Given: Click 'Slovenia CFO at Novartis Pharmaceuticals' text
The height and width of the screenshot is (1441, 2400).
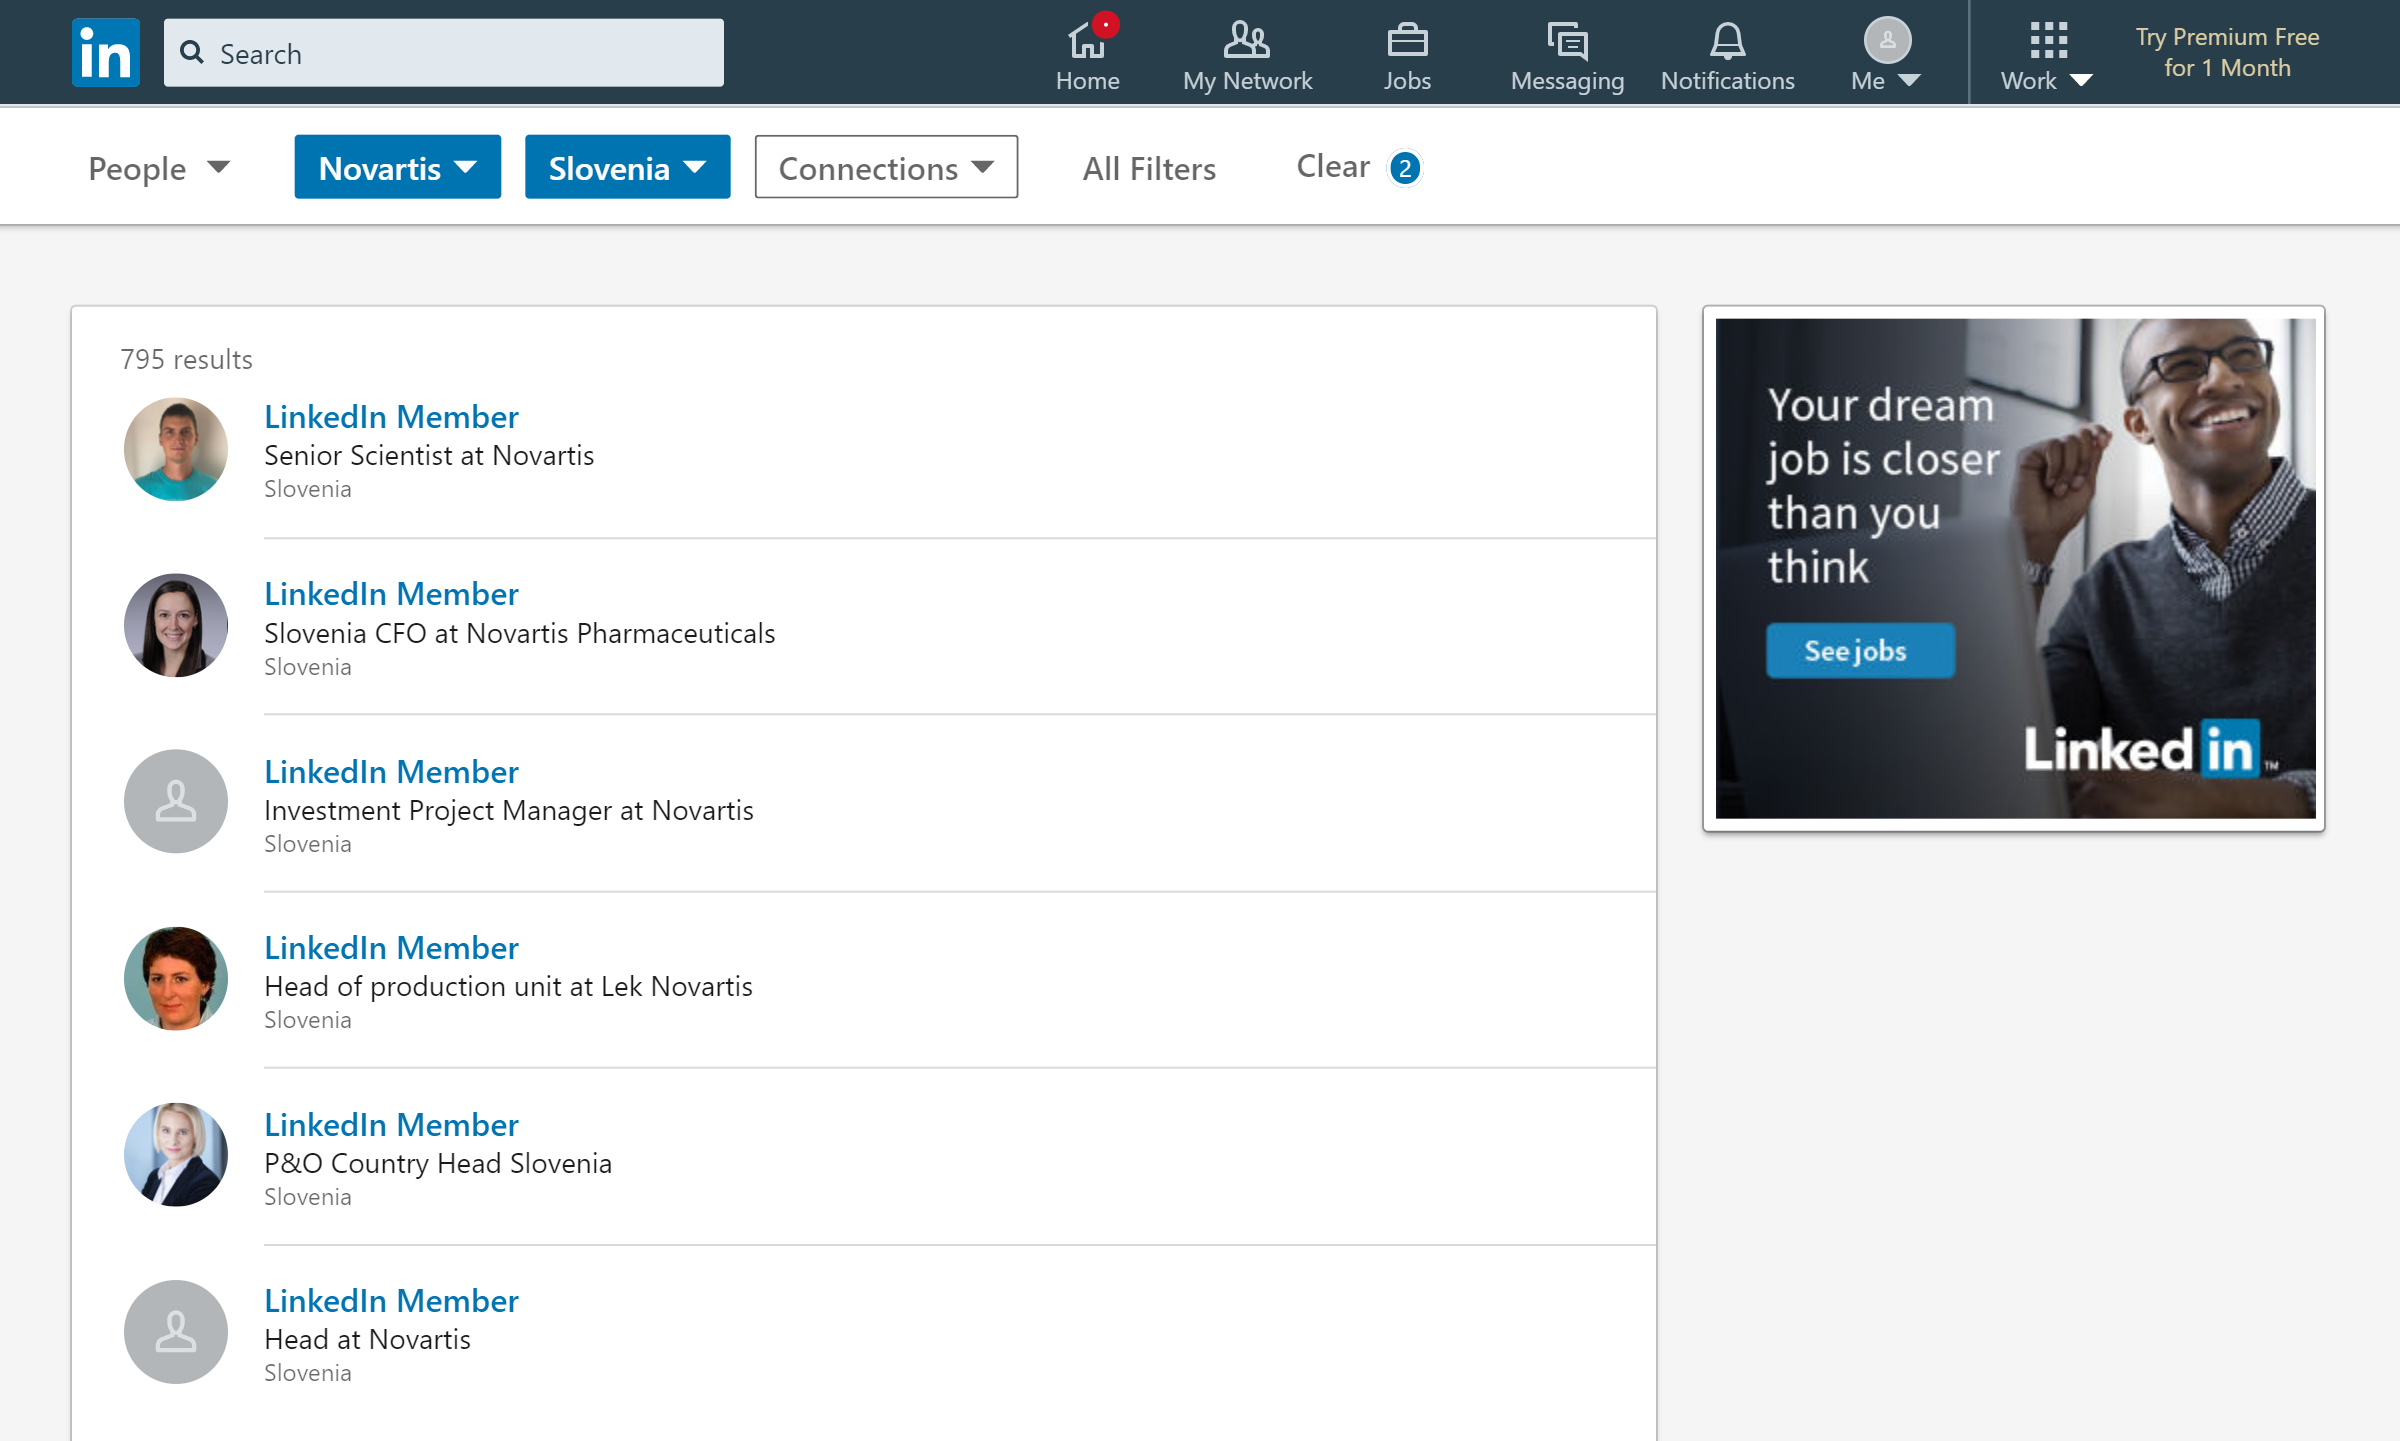Looking at the screenshot, I should [519, 633].
